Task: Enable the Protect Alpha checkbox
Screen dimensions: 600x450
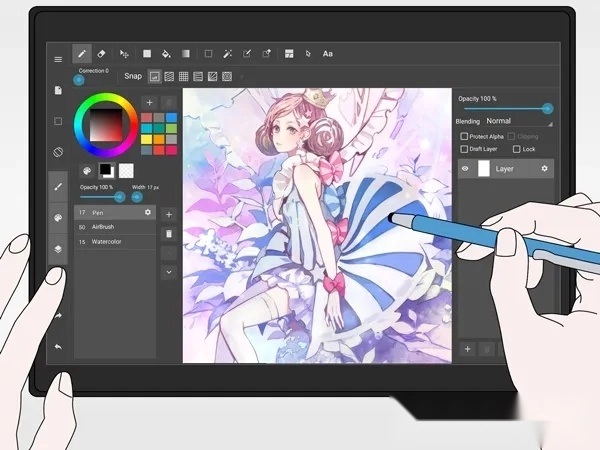Action: [x=464, y=136]
